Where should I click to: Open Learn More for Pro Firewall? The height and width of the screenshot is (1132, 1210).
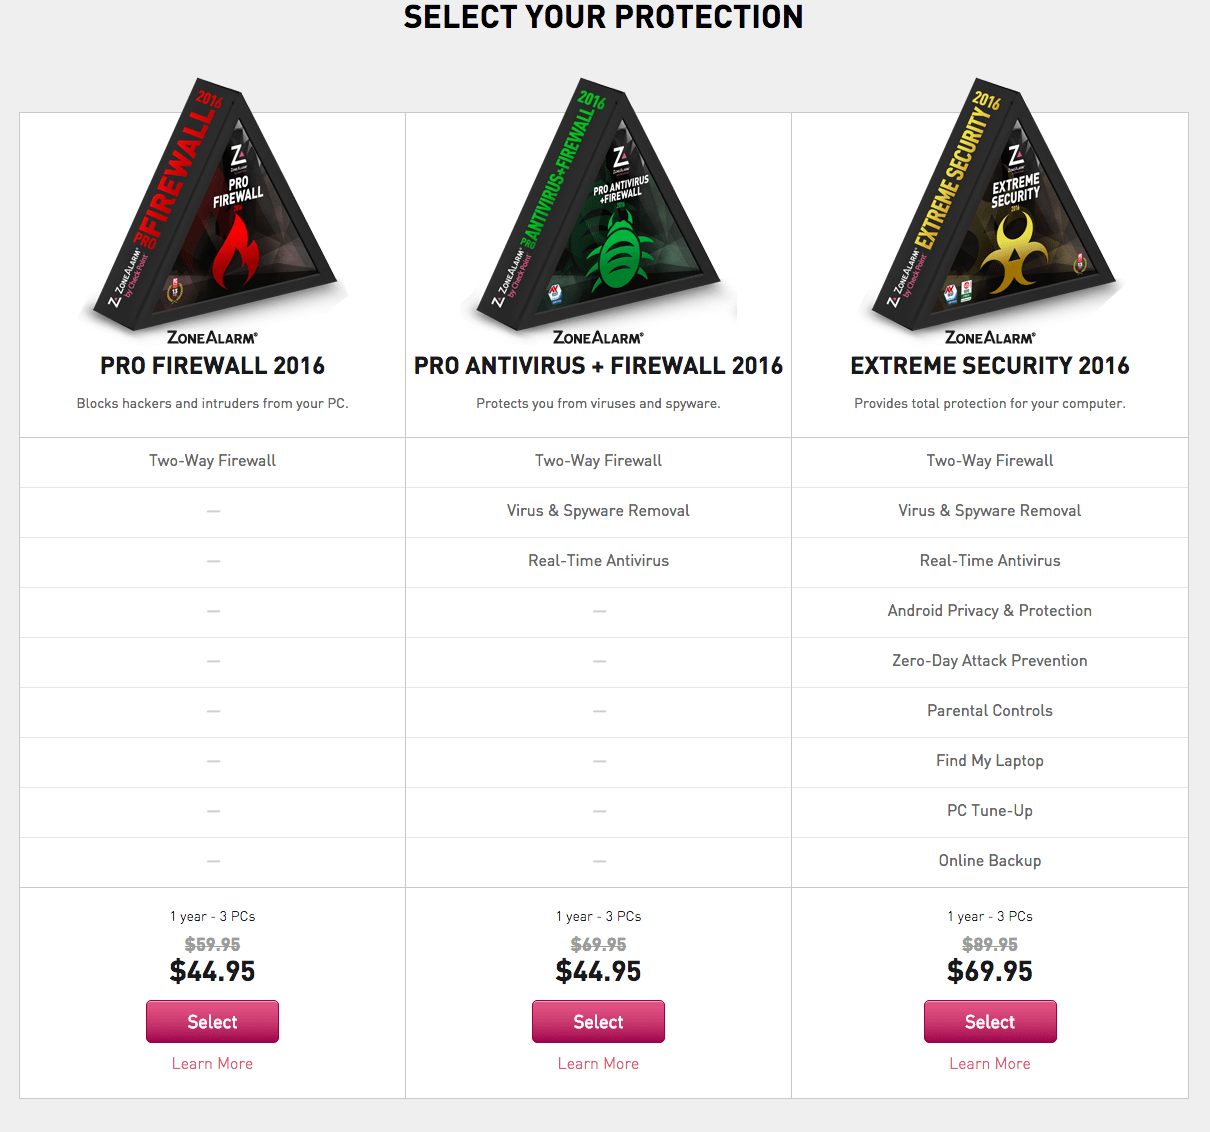[x=212, y=1064]
